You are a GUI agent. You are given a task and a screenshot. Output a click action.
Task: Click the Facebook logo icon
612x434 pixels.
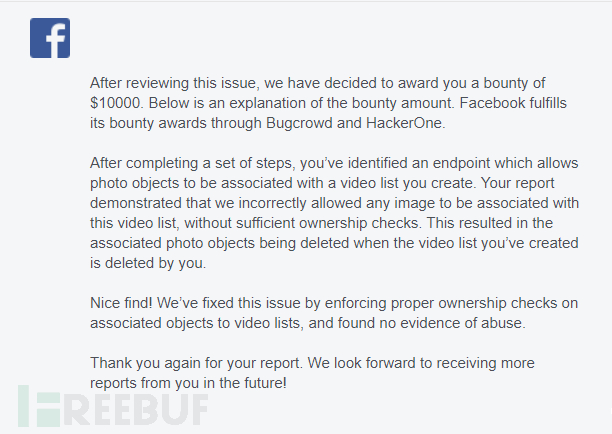pyautogui.click(x=50, y=38)
